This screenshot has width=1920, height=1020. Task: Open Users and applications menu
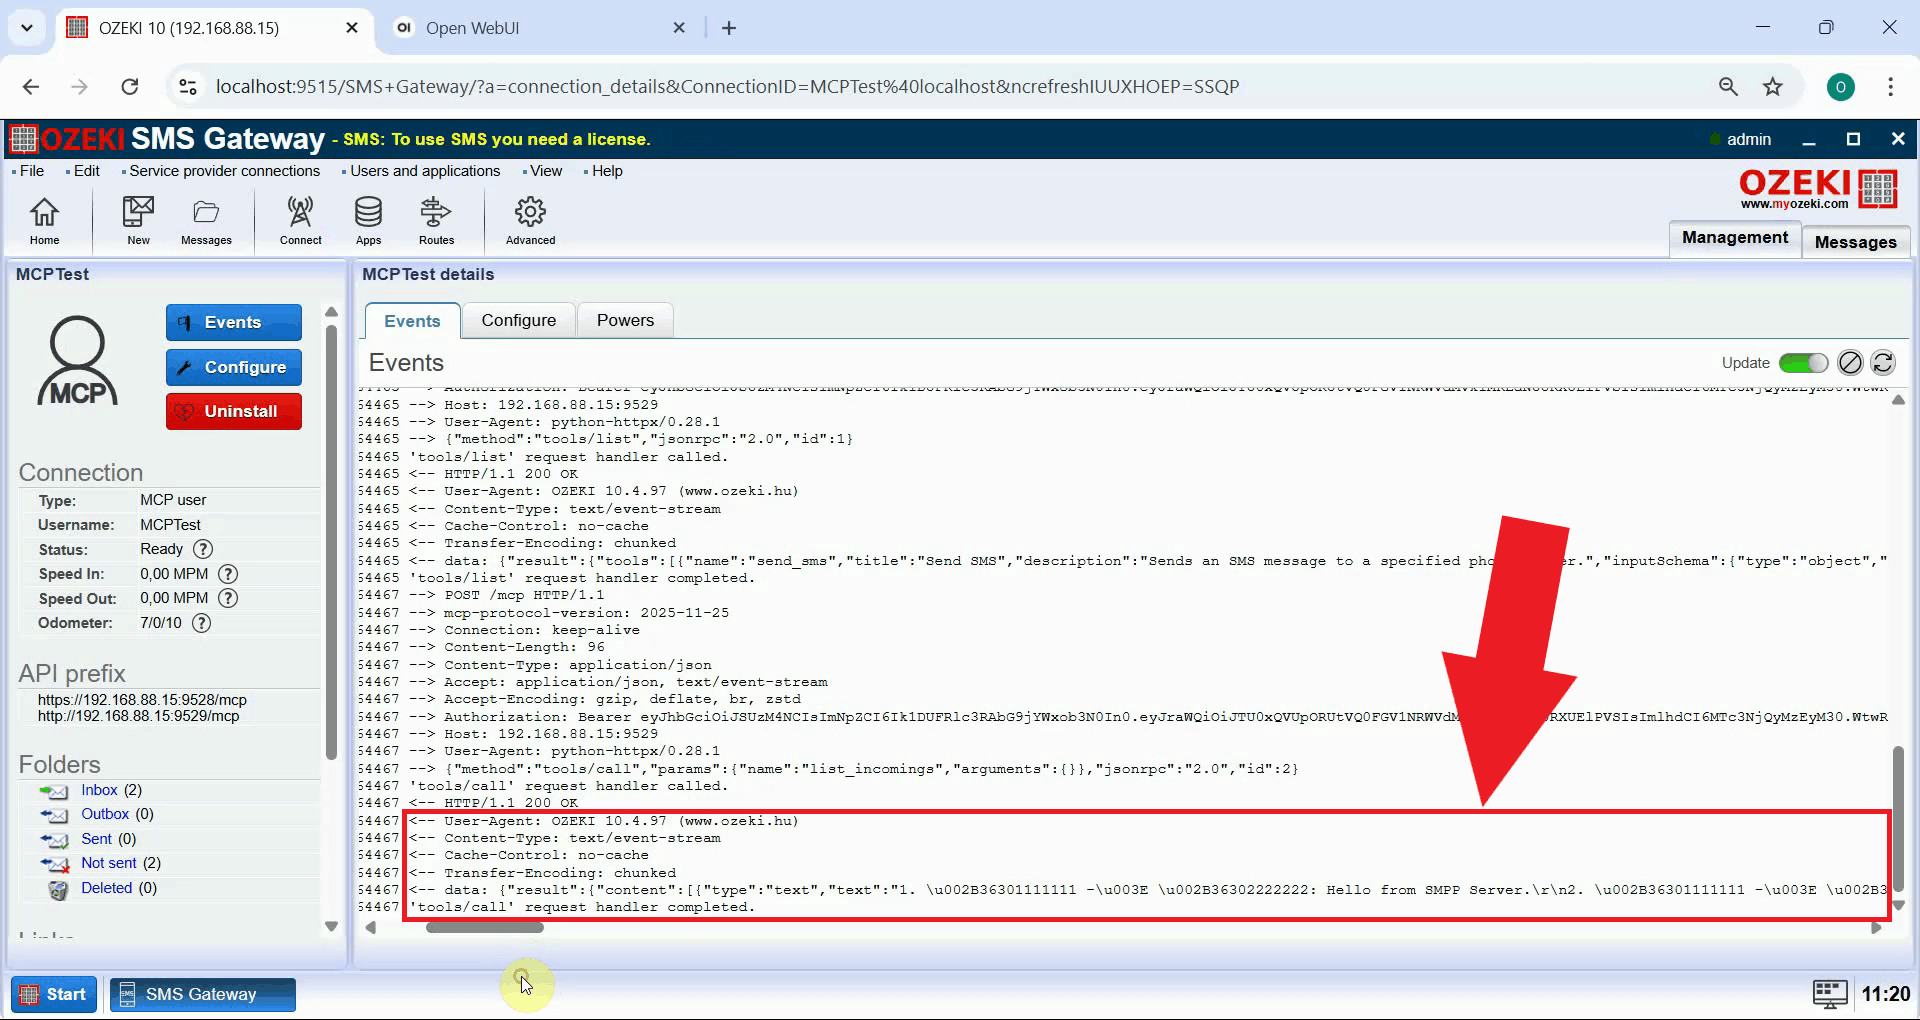click(x=424, y=171)
